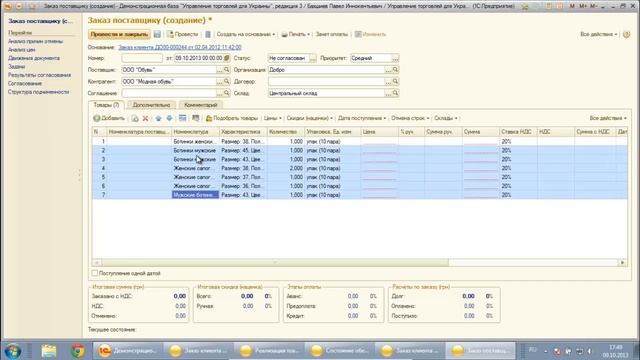
Task: Open Структура подчиненности in sidebar
Action: (x=38, y=92)
